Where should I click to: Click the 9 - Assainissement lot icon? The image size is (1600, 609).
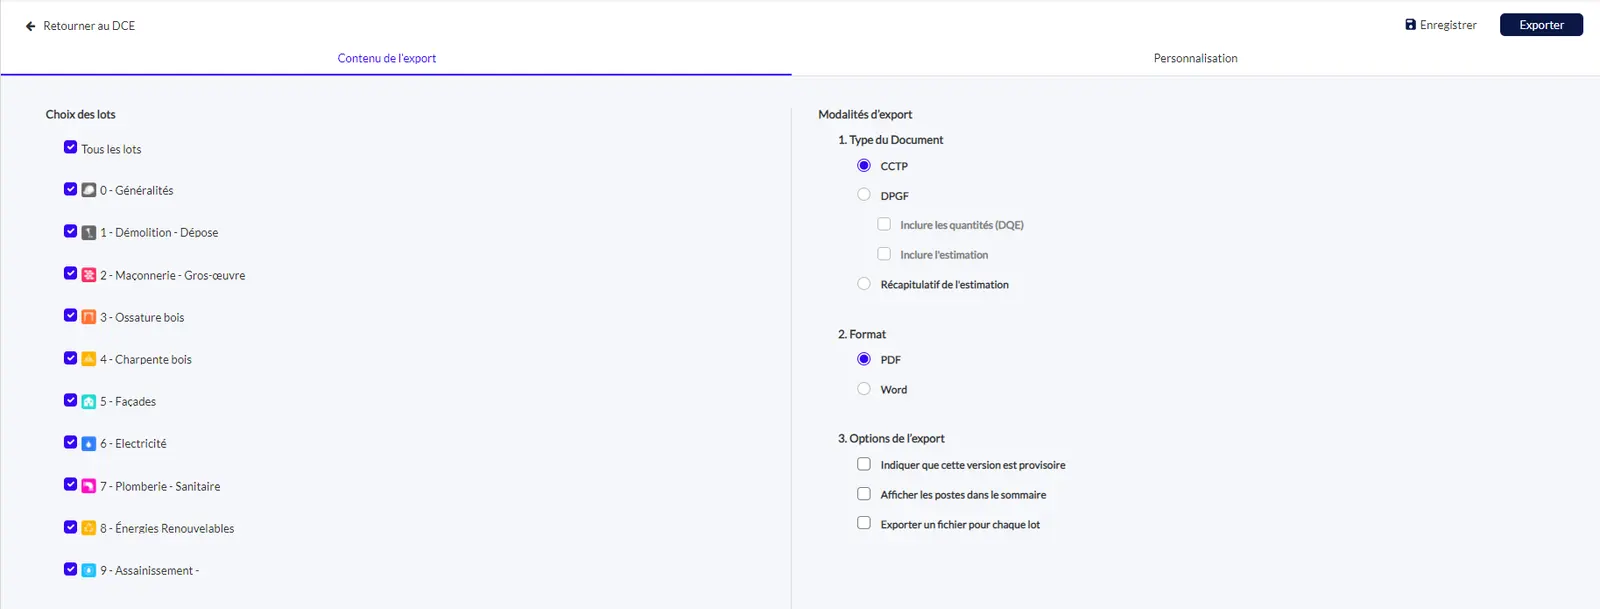89,570
